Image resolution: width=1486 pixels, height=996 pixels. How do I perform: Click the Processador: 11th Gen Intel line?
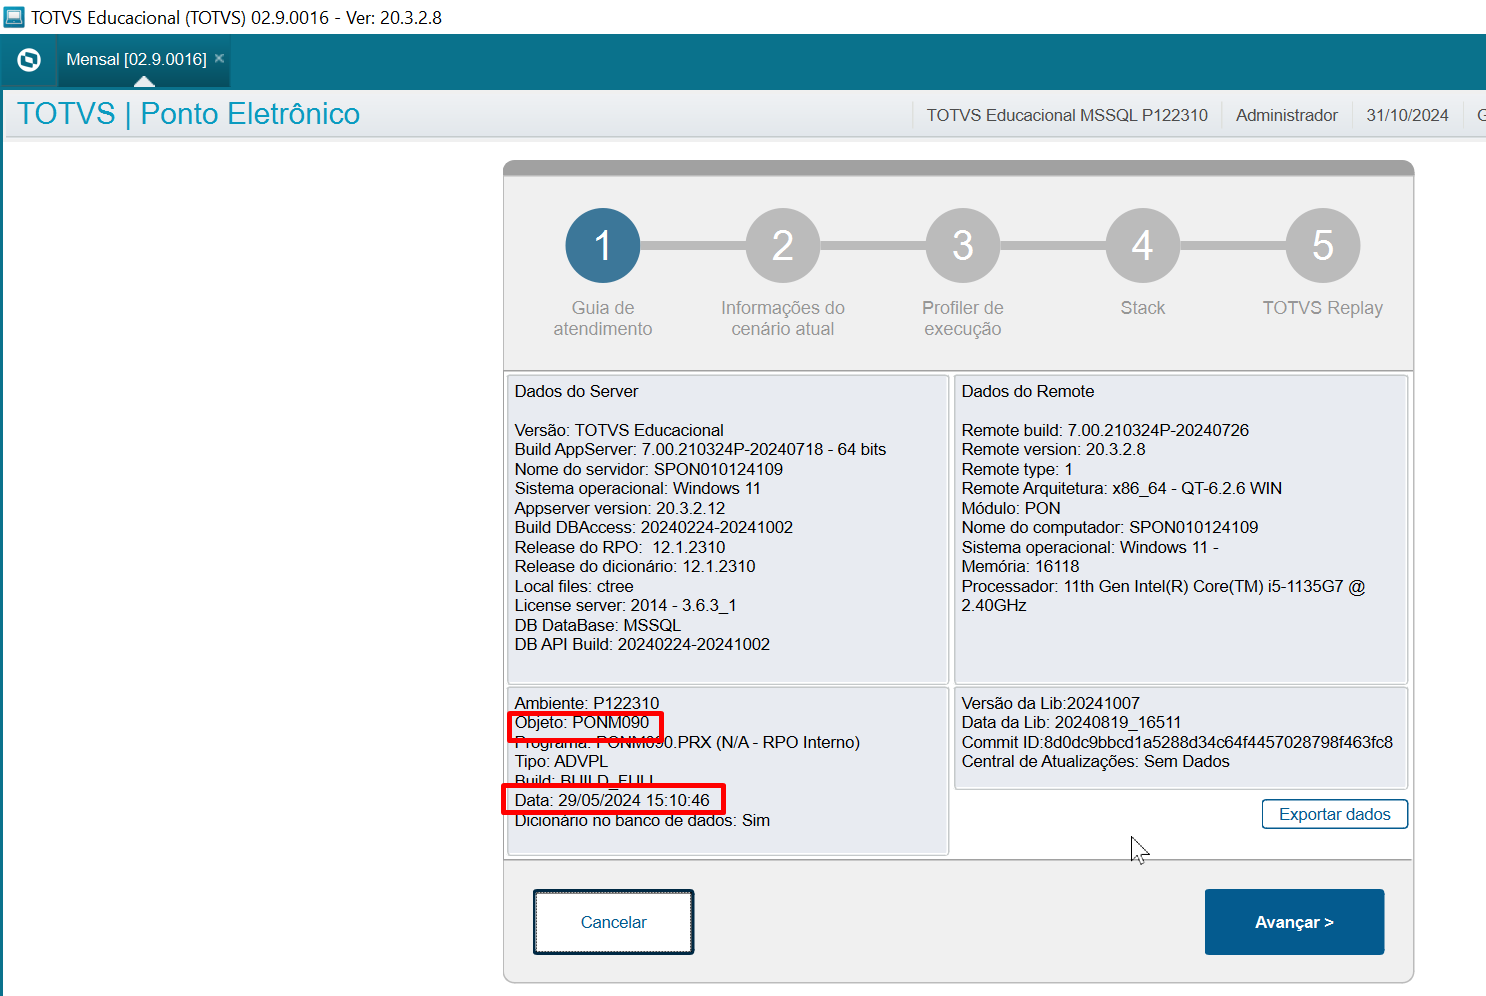pyautogui.click(x=1163, y=596)
